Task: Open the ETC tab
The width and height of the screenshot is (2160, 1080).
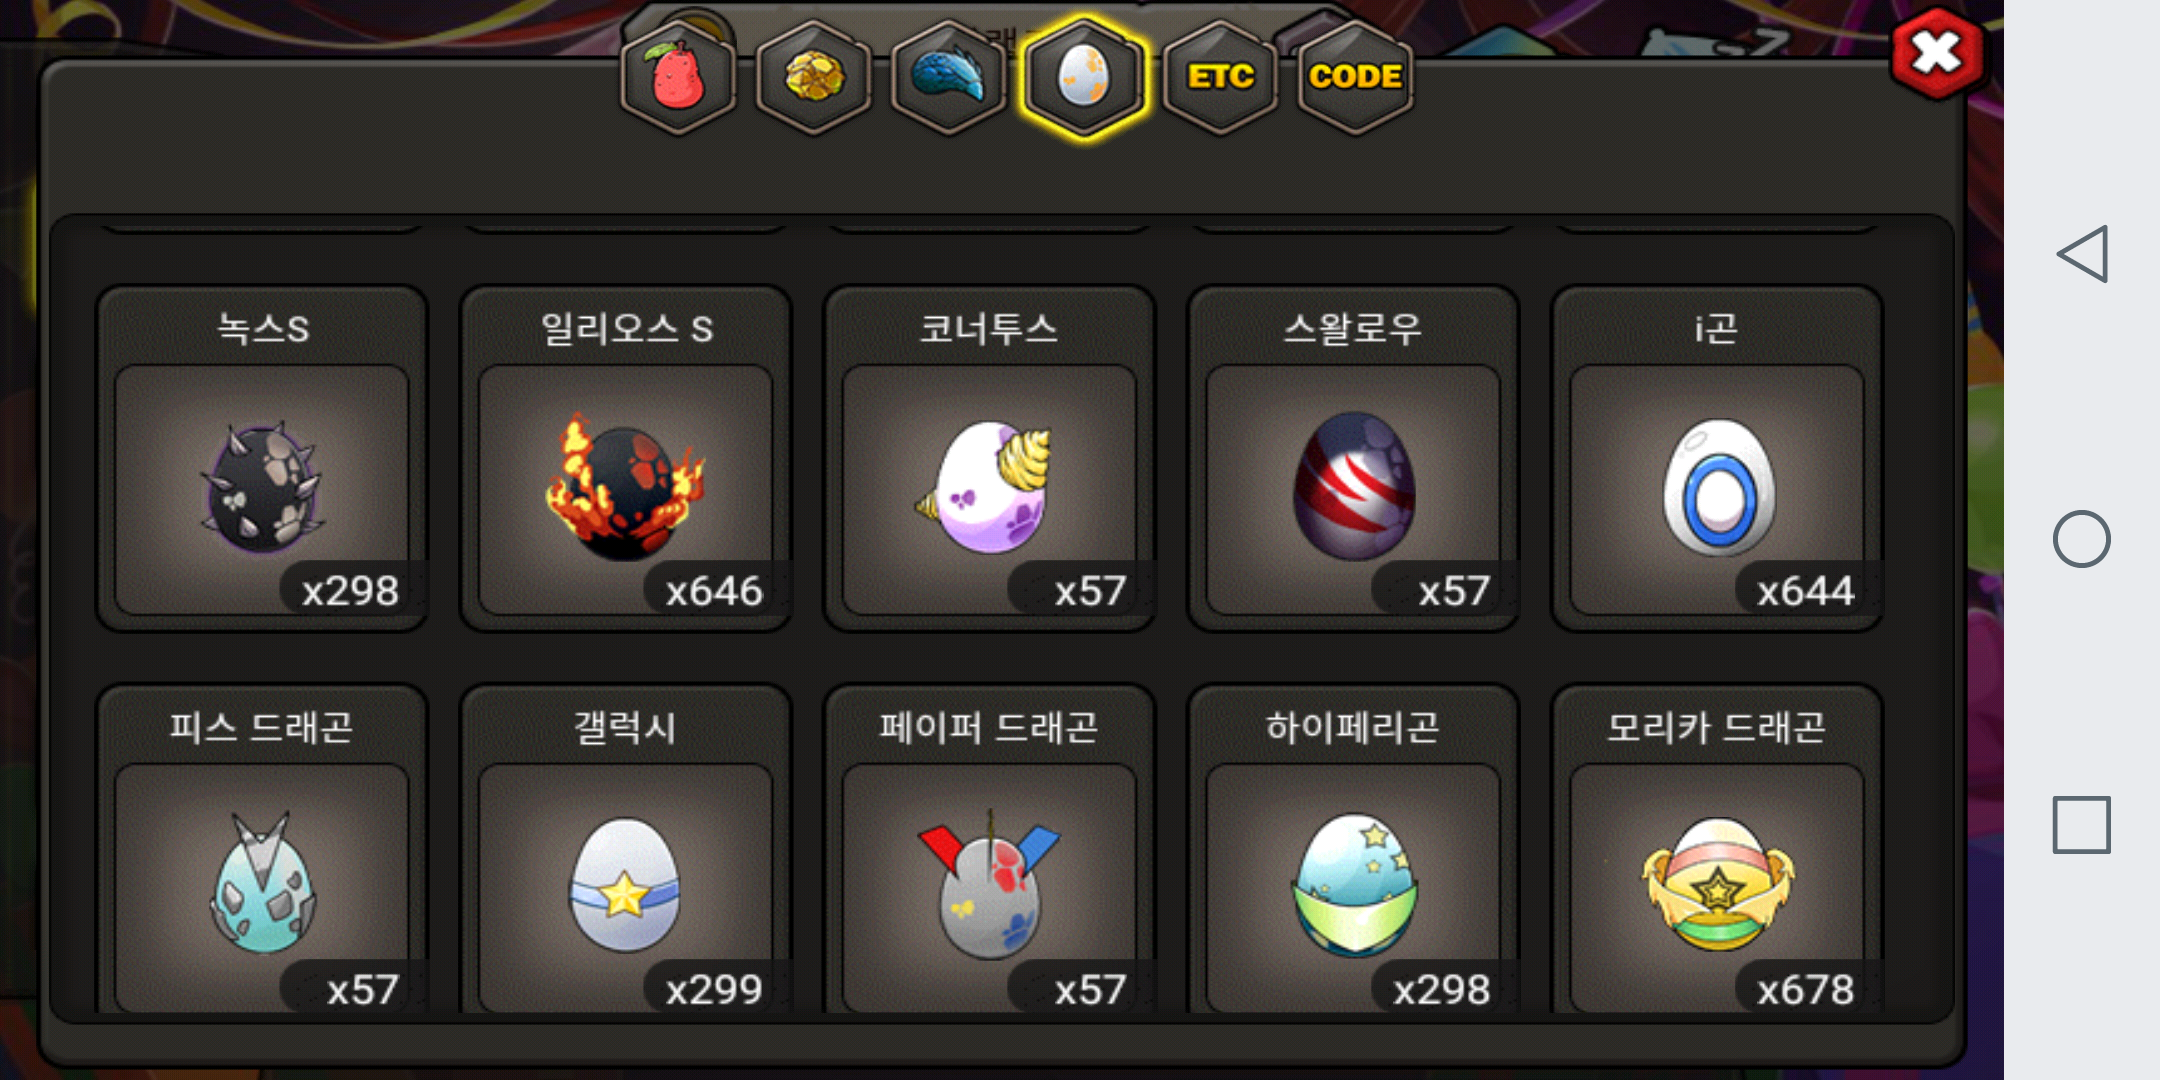Action: point(1220,77)
